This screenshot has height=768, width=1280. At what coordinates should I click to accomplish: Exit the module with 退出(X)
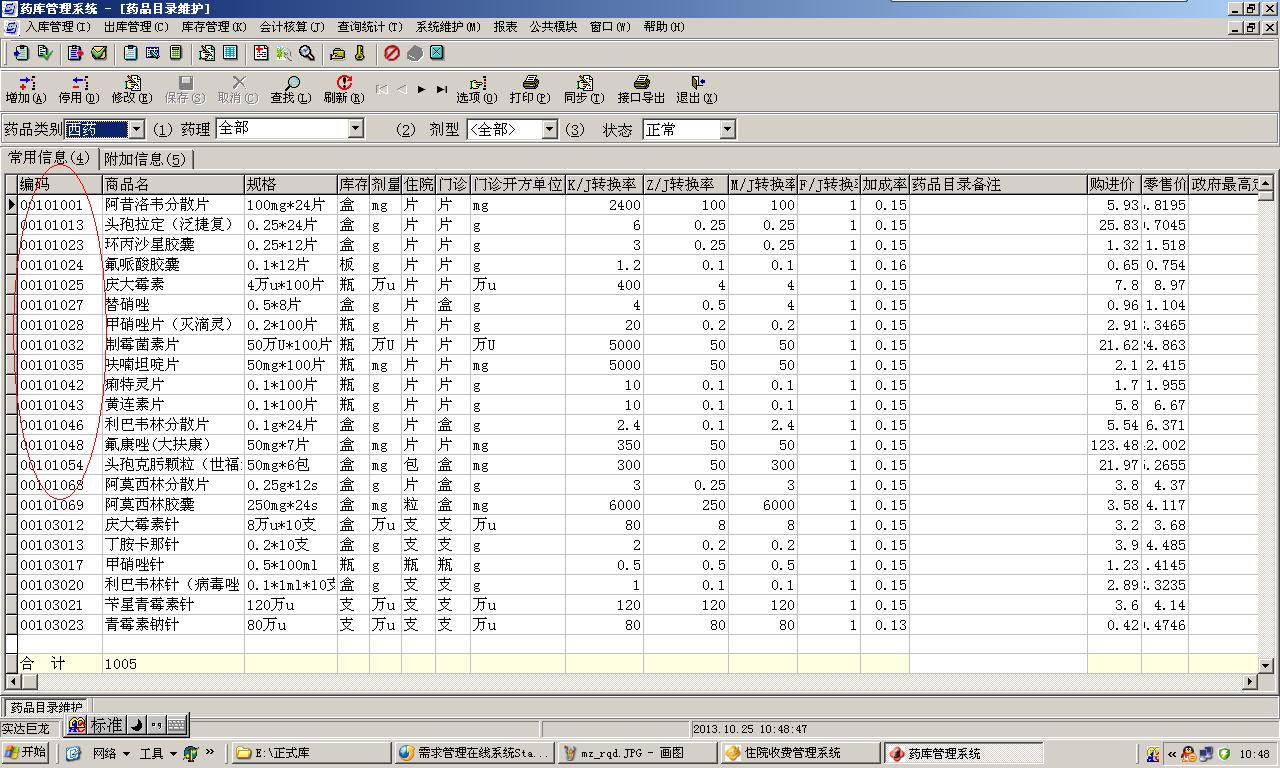pos(696,90)
